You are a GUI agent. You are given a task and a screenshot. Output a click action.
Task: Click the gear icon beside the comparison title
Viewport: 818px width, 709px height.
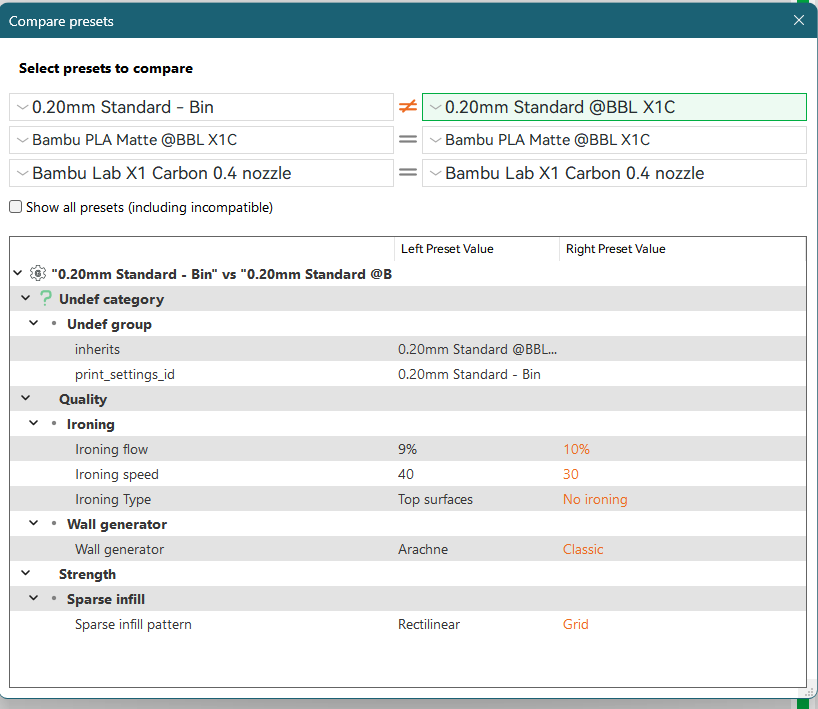[38, 273]
